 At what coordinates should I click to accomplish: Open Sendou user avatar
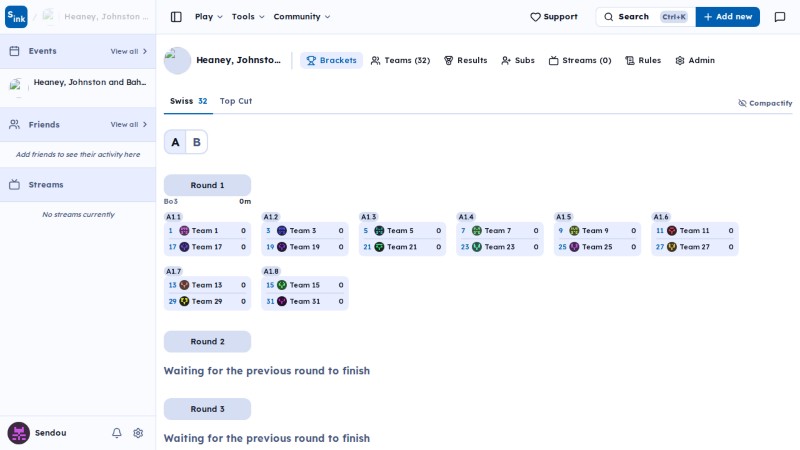18,433
